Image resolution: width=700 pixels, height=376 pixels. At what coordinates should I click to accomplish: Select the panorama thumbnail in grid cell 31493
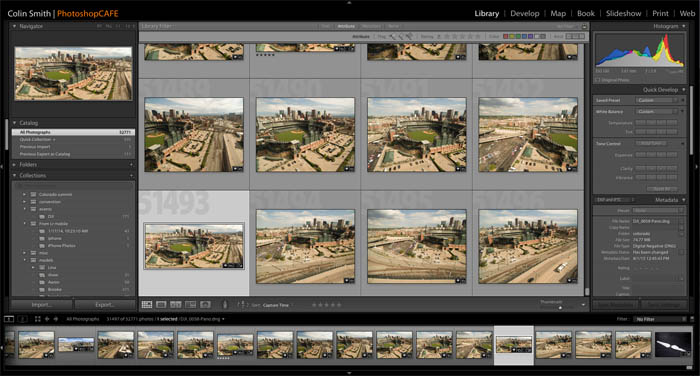click(x=194, y=246)
